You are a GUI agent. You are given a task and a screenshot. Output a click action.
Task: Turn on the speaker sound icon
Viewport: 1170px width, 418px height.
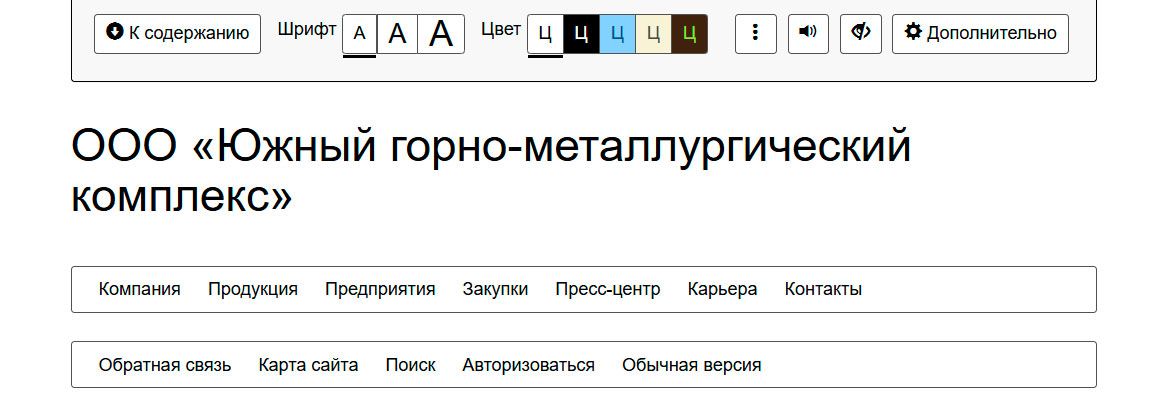tap(808, 33)
